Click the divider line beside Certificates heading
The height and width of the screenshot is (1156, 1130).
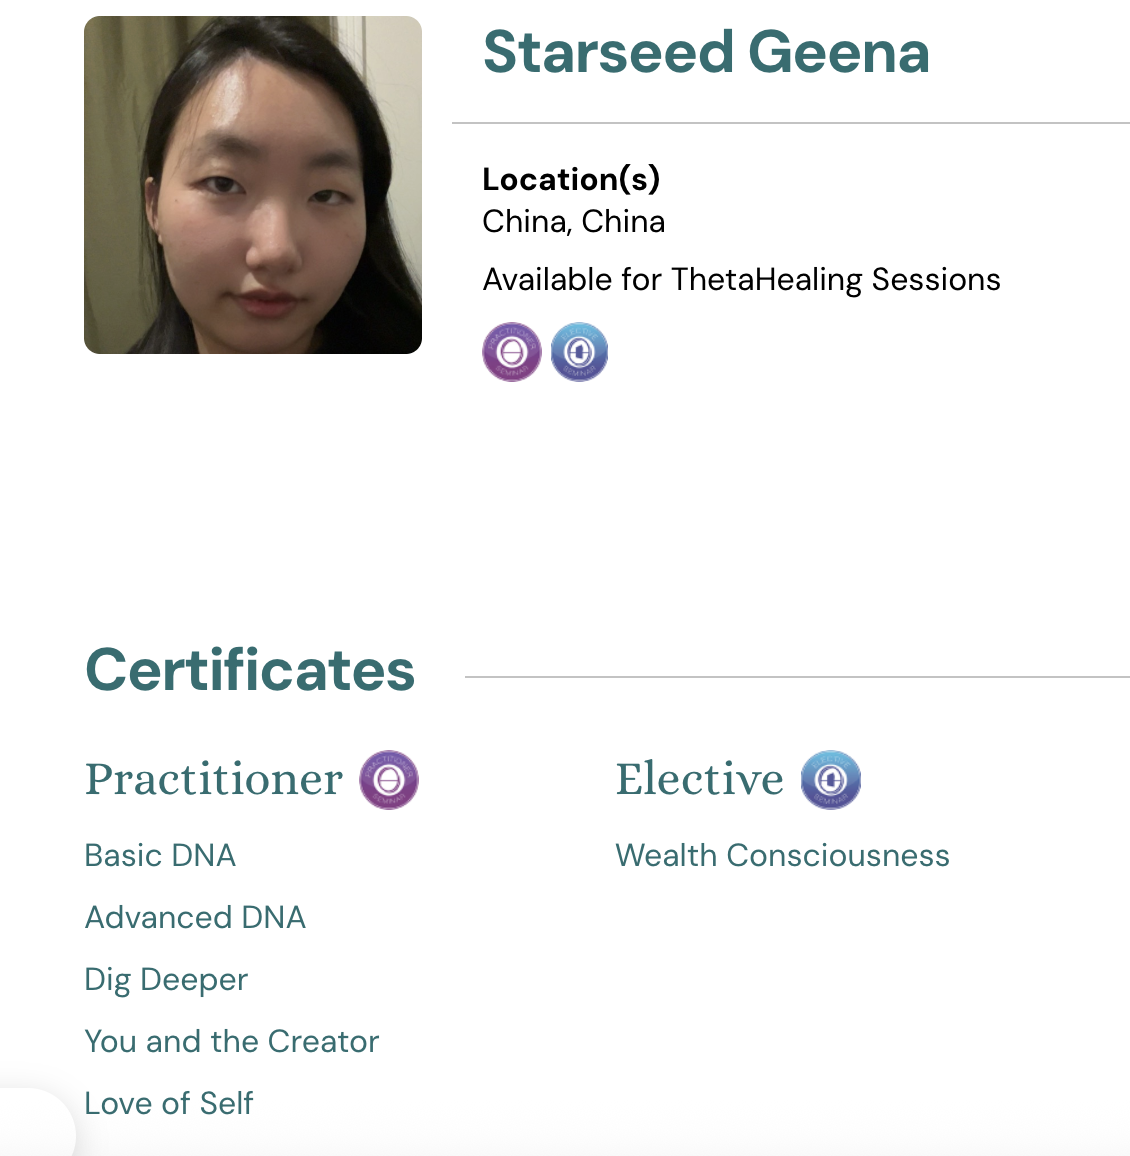[797, 677]
